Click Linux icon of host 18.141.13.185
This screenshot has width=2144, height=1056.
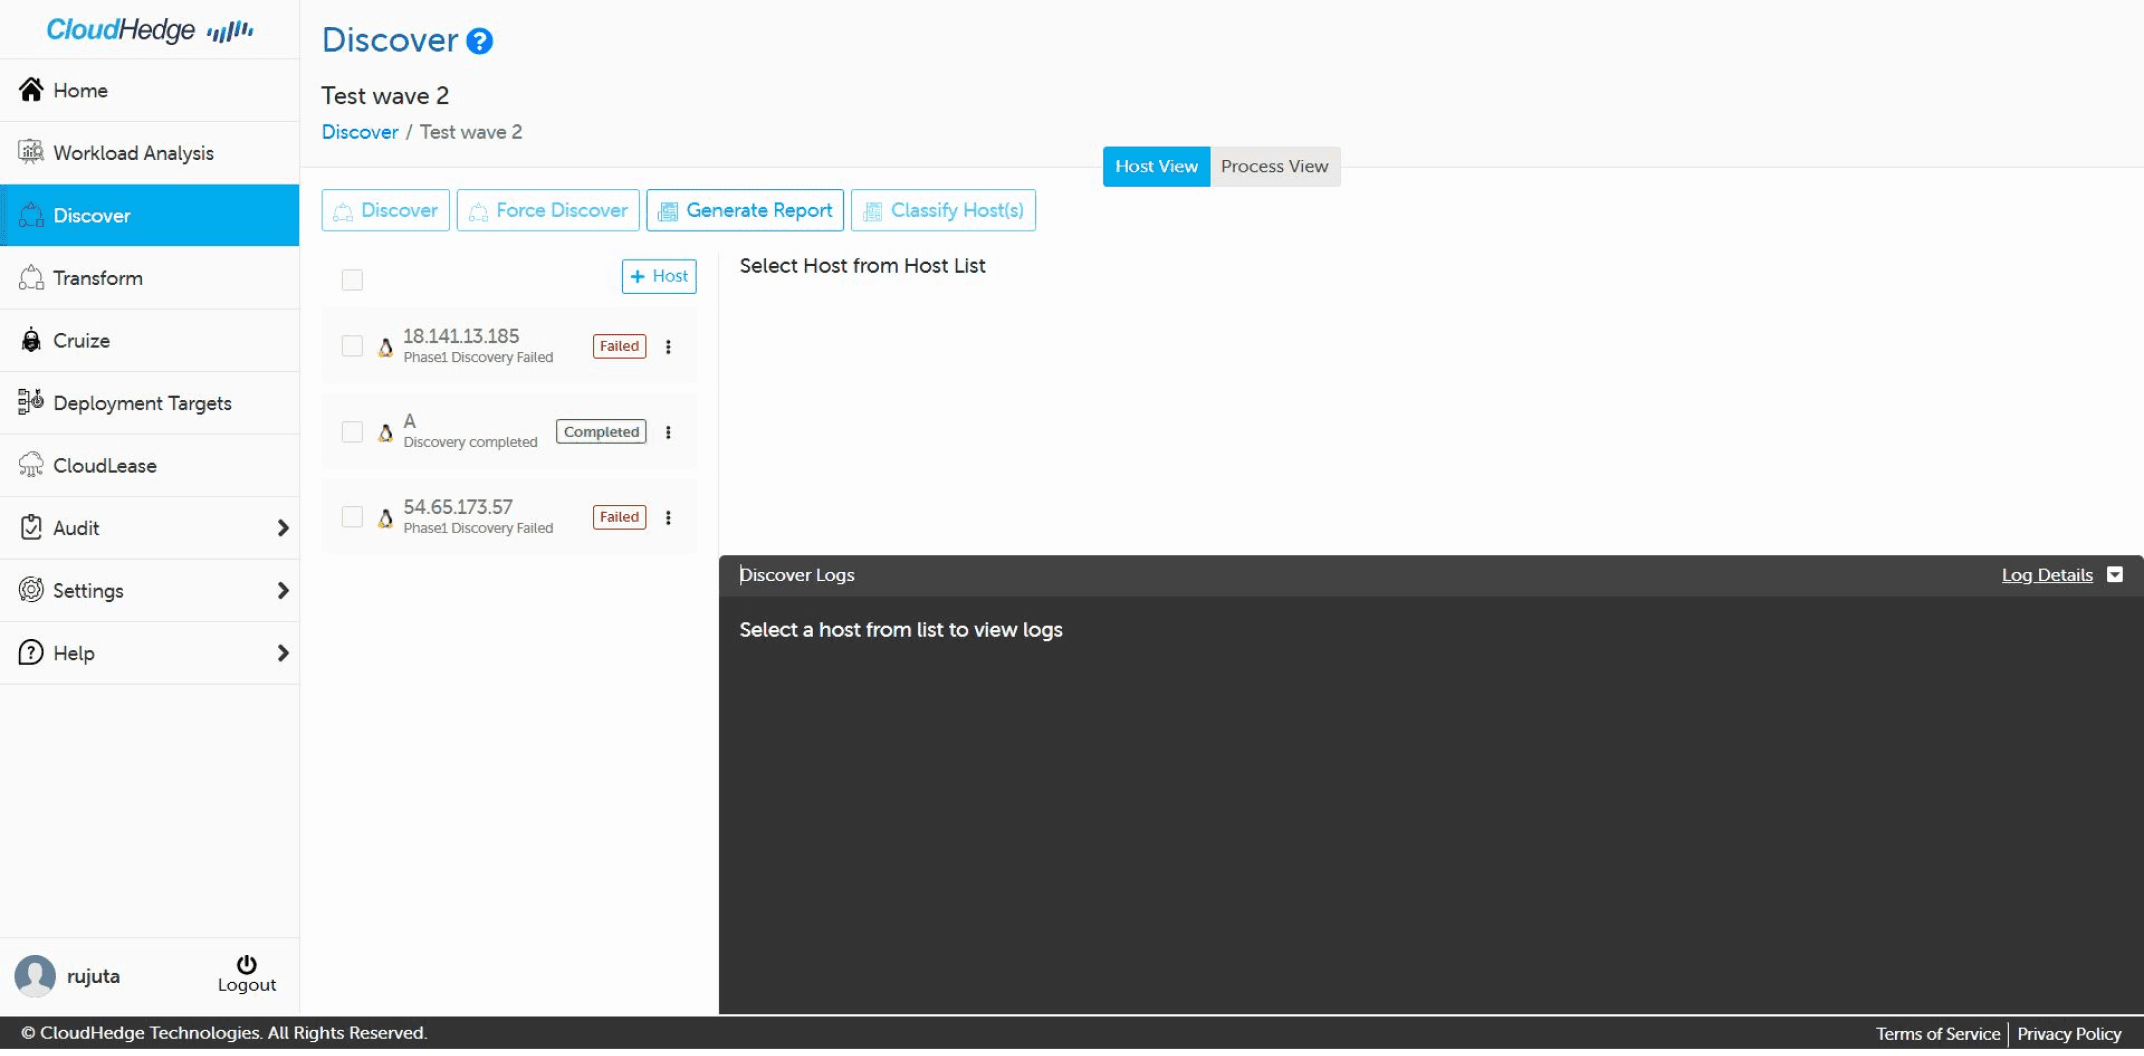[x=385, y=347]
